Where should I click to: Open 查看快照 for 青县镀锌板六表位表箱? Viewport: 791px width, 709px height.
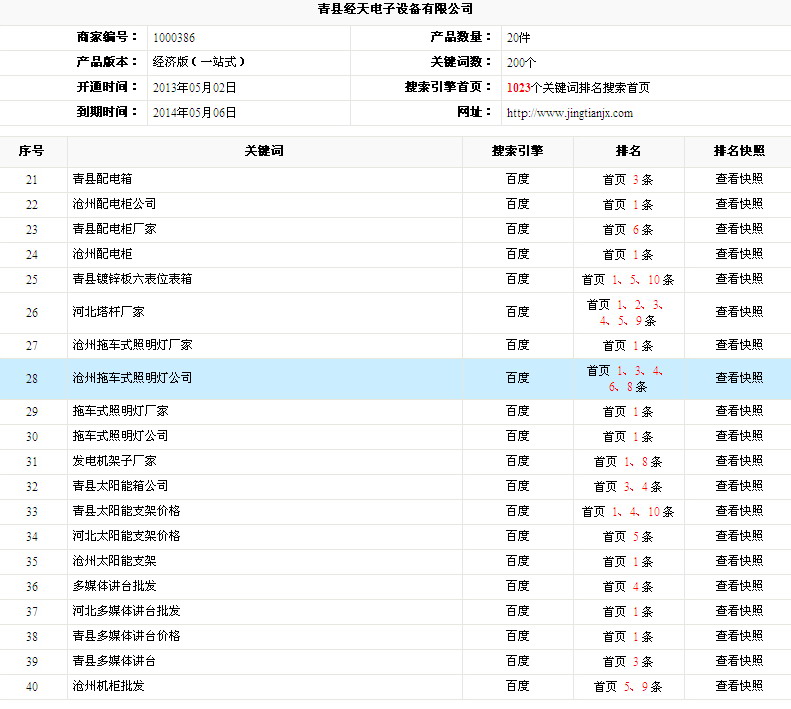pos(739,279)
